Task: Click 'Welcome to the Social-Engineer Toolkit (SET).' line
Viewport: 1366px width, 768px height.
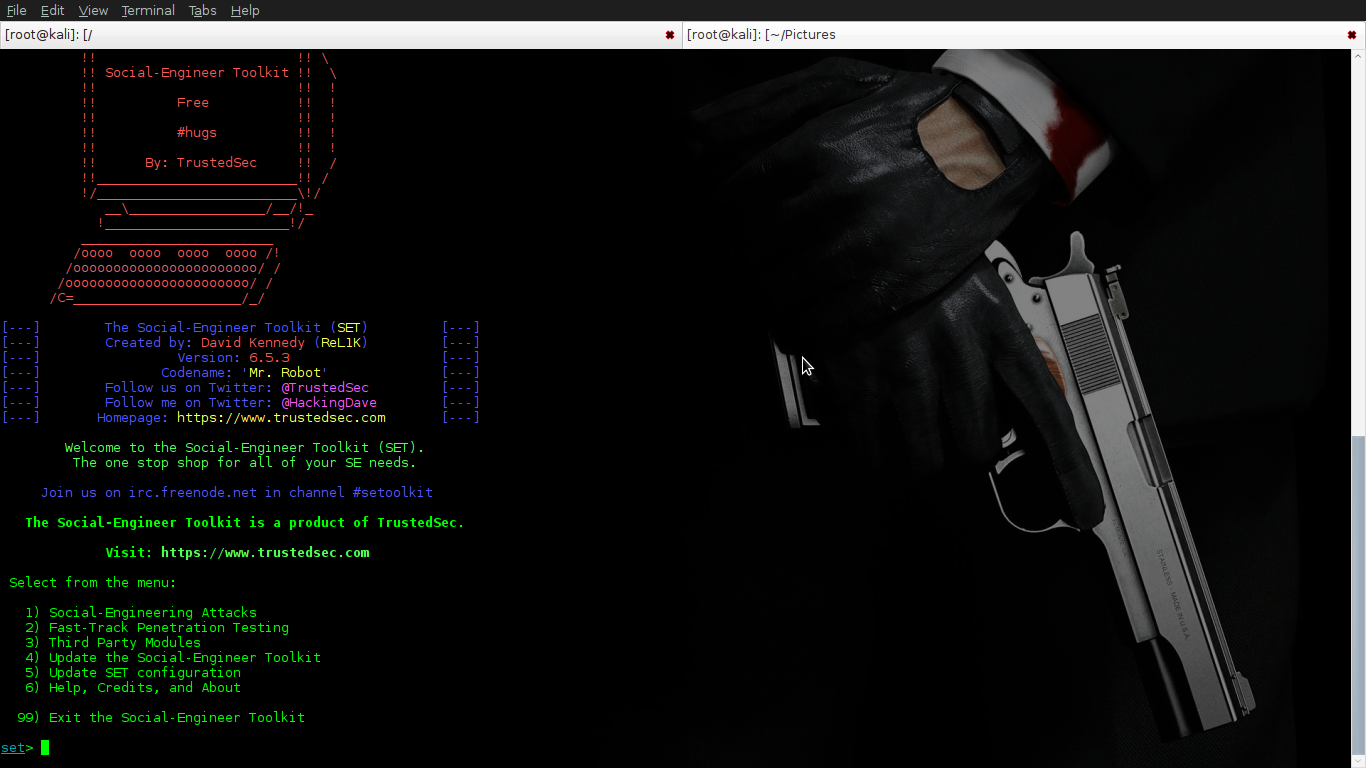Action: (x=245, y=448)
